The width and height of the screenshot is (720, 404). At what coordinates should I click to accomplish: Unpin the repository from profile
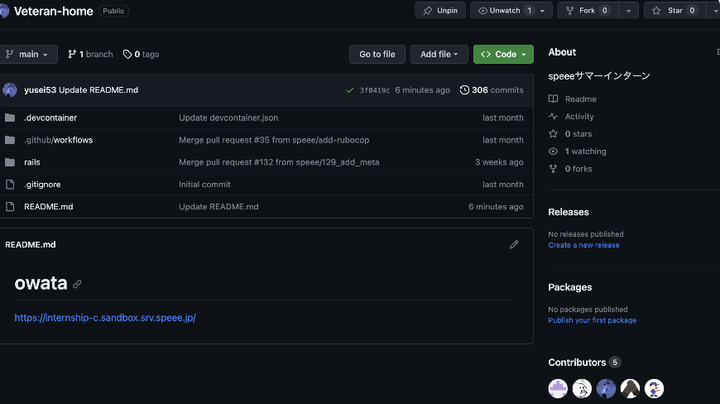tap(440, 11)
